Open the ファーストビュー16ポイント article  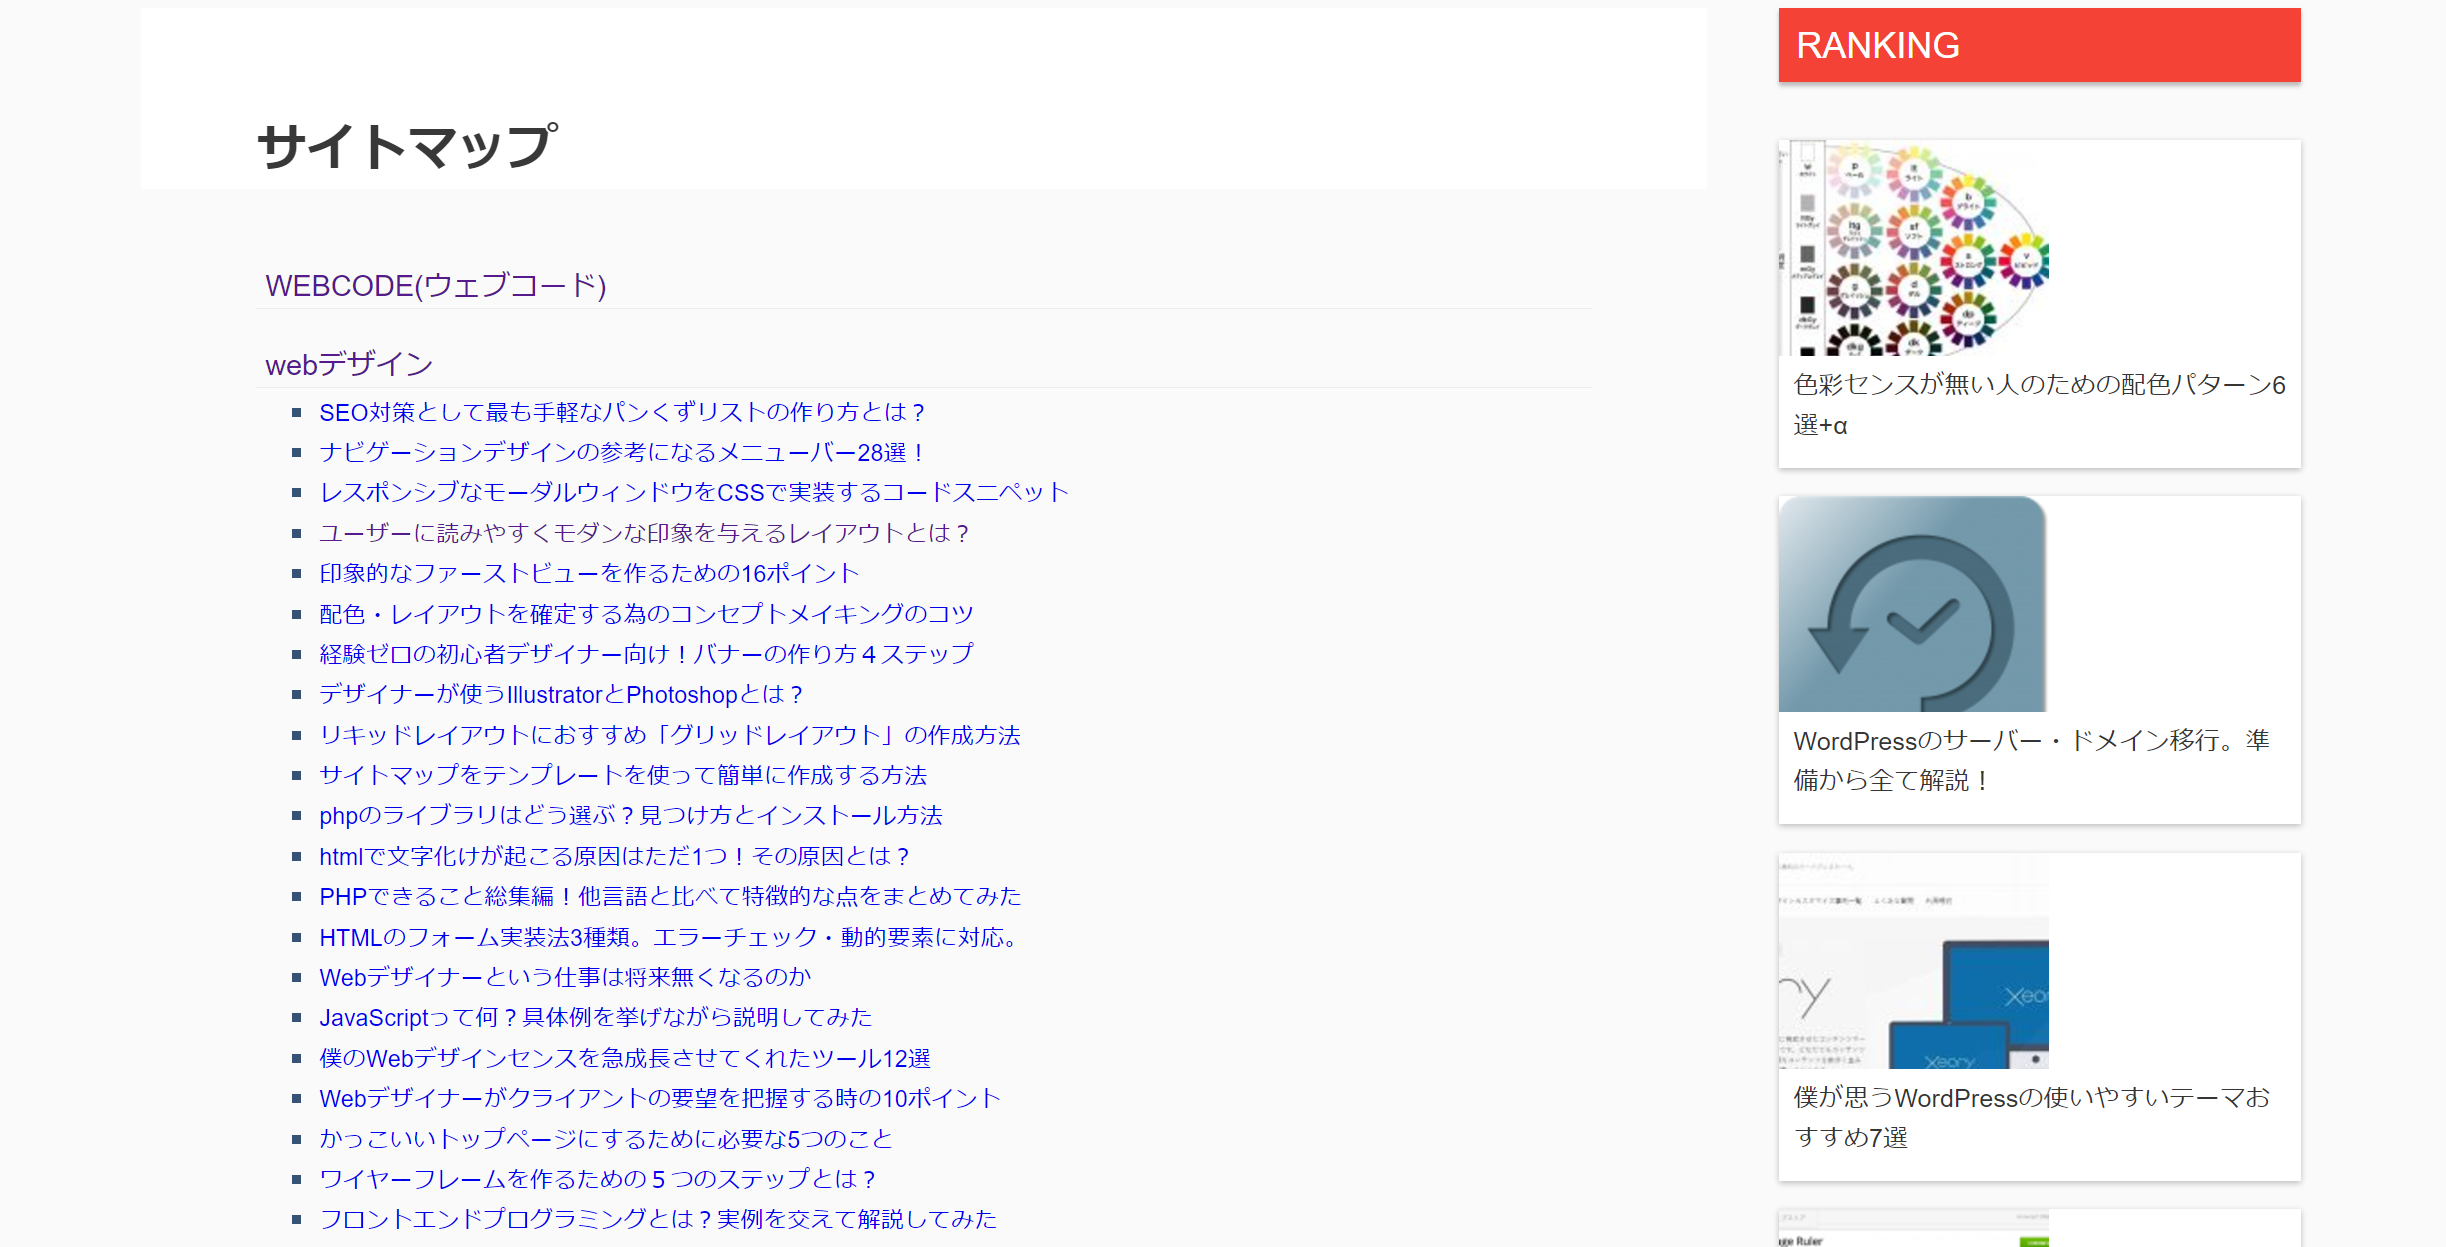tap(587, 573)
